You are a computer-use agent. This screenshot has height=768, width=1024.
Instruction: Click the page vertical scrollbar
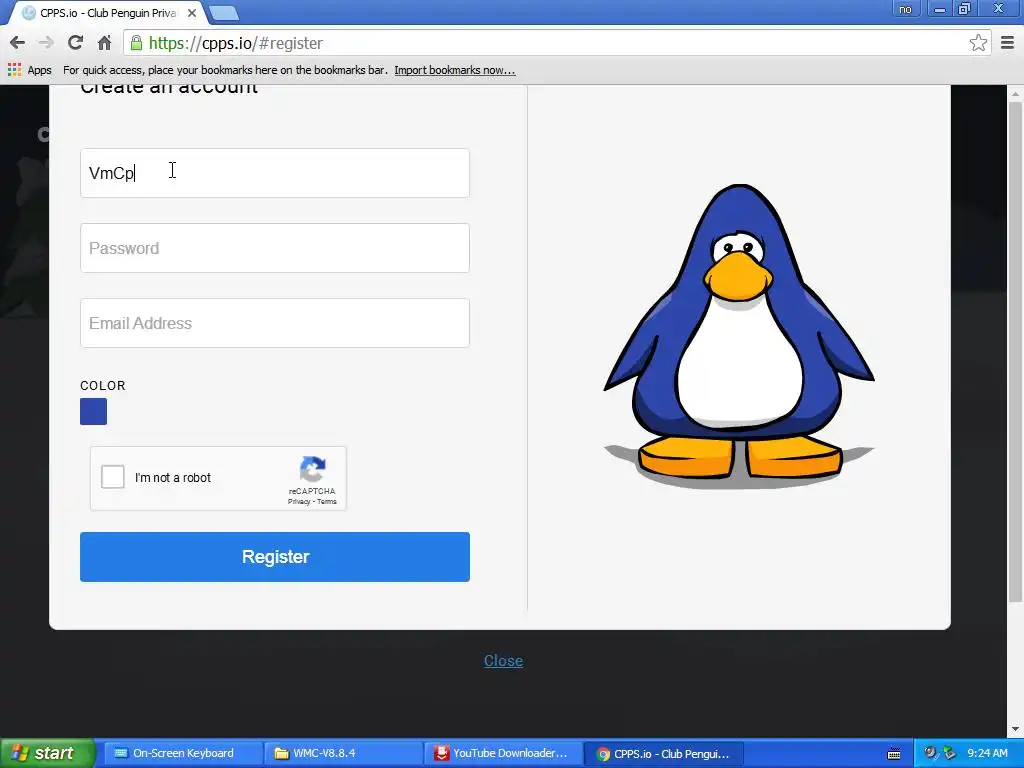[x=1015, y=353]
